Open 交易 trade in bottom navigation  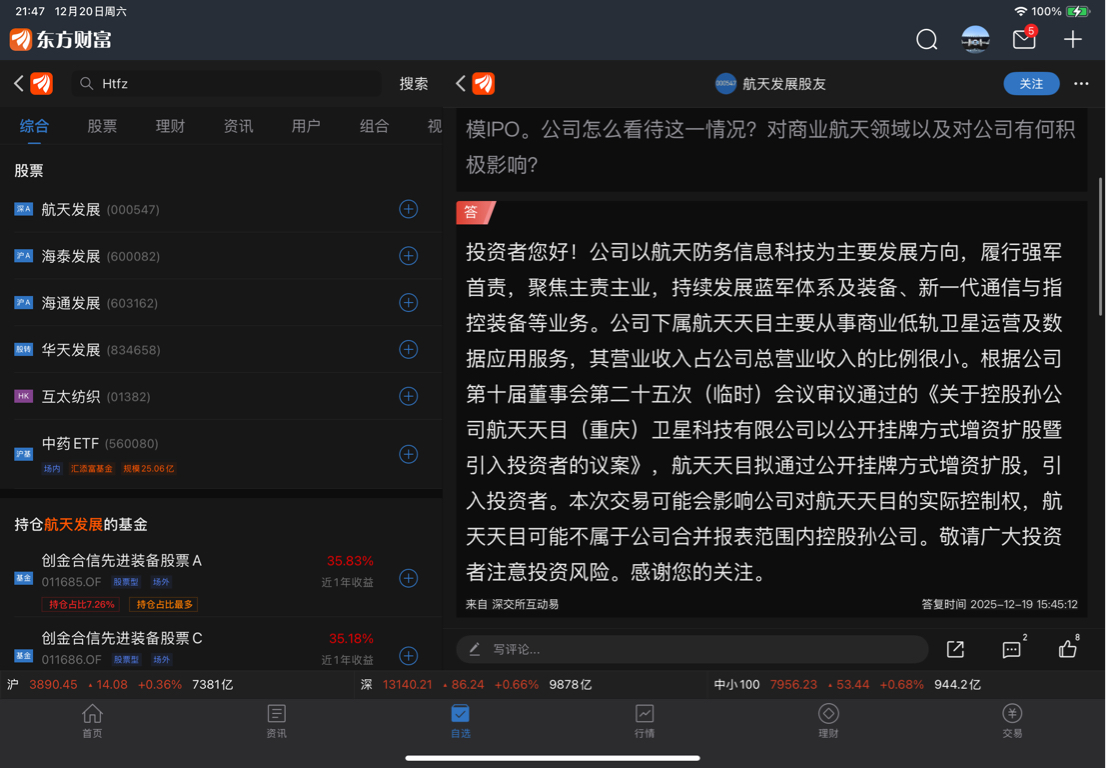point(1012,721)
